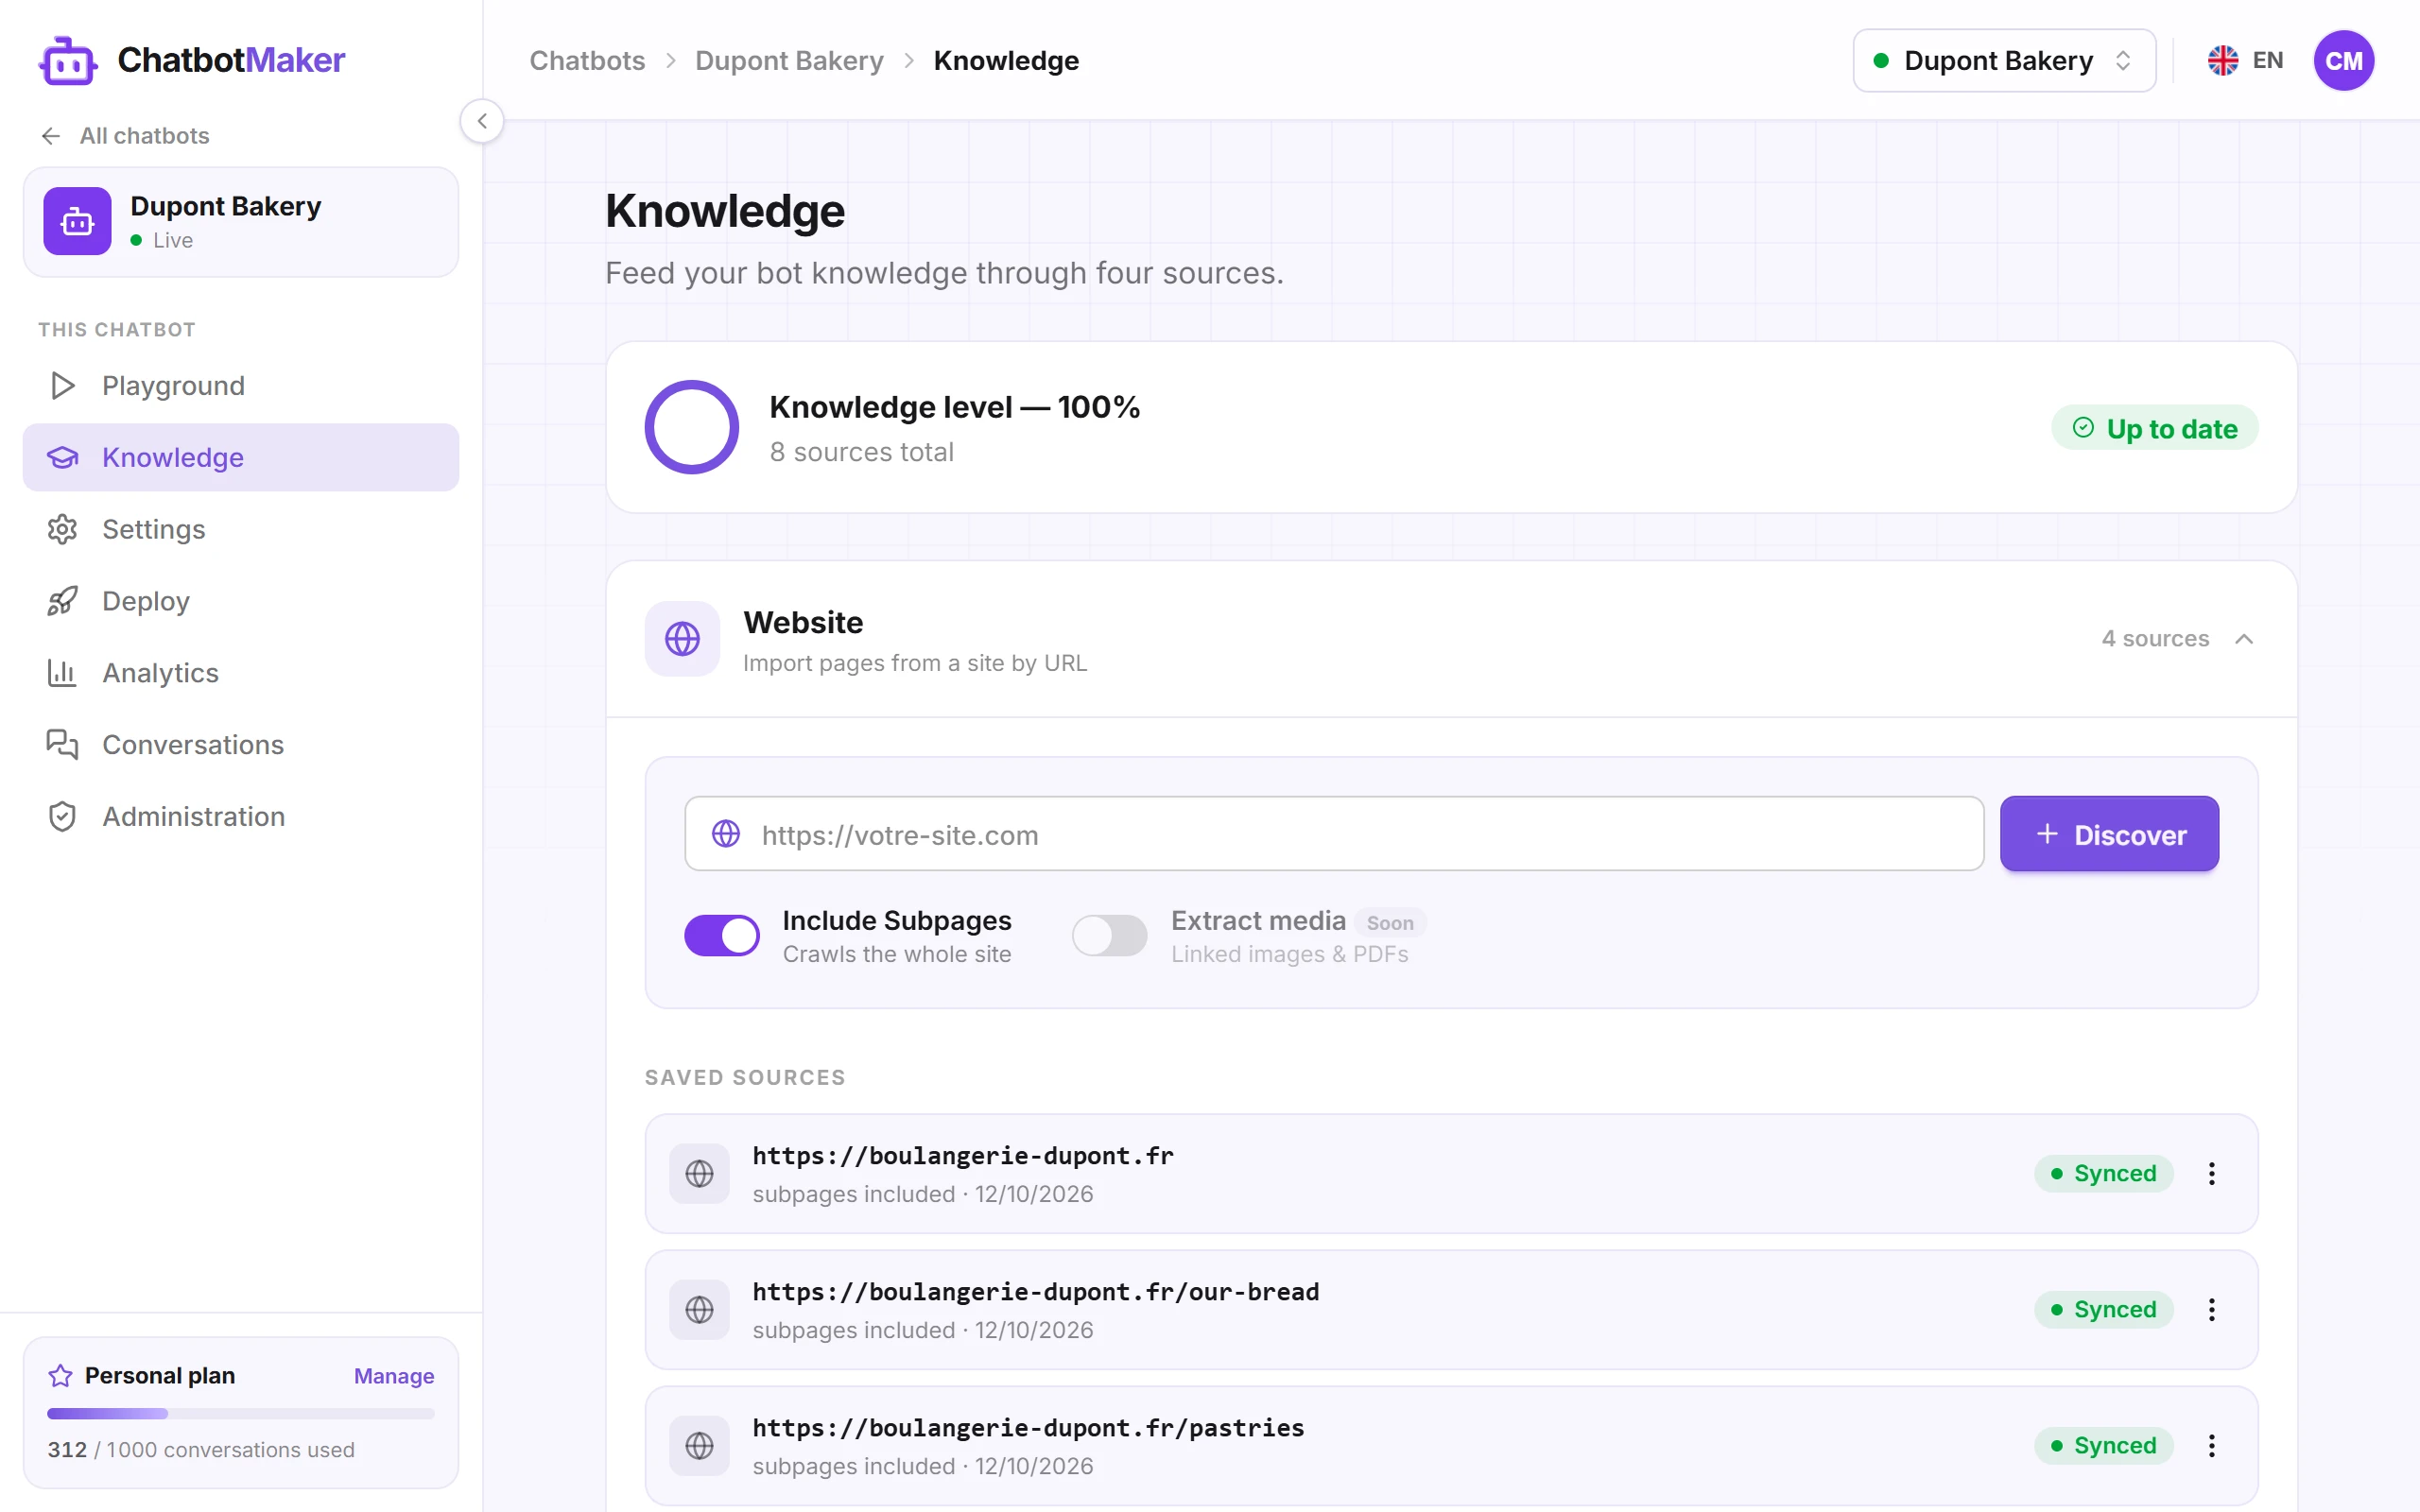This screenshot has width=2420, height=1512.
Task: Toggle the Extract media switch
Action: (1109, 936)
